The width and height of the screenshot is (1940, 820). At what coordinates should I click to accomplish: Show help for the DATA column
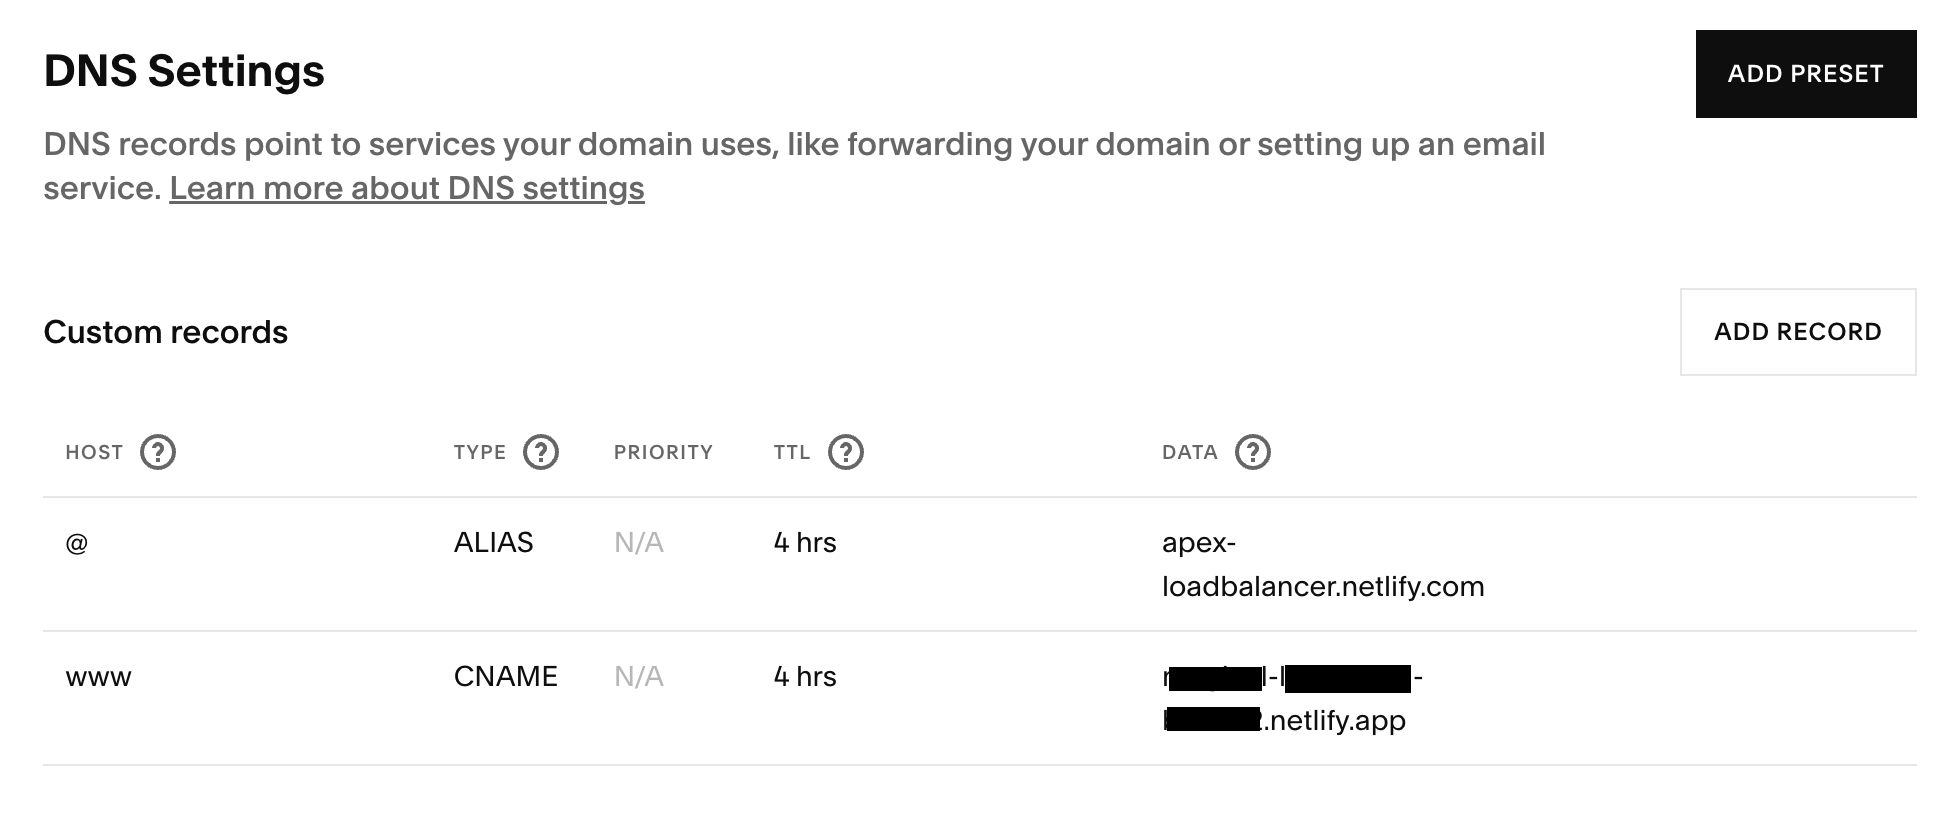coord(1253,452)
